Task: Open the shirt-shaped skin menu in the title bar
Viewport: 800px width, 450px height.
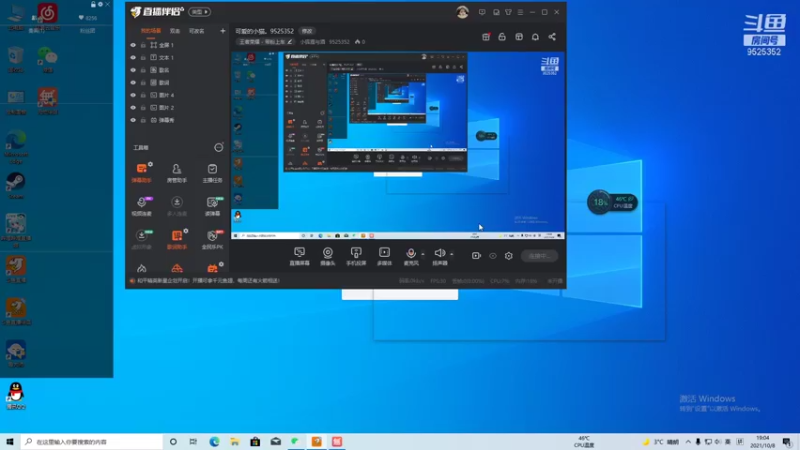Action: pyautogui.click(x=508, y=12)
